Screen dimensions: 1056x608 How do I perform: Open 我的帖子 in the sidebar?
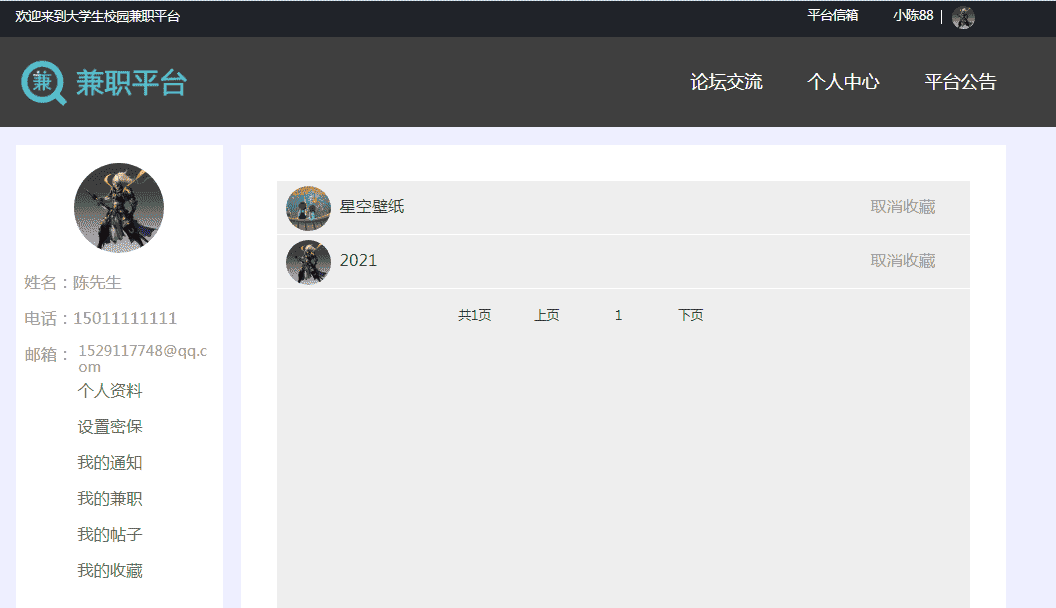(110, 535)
